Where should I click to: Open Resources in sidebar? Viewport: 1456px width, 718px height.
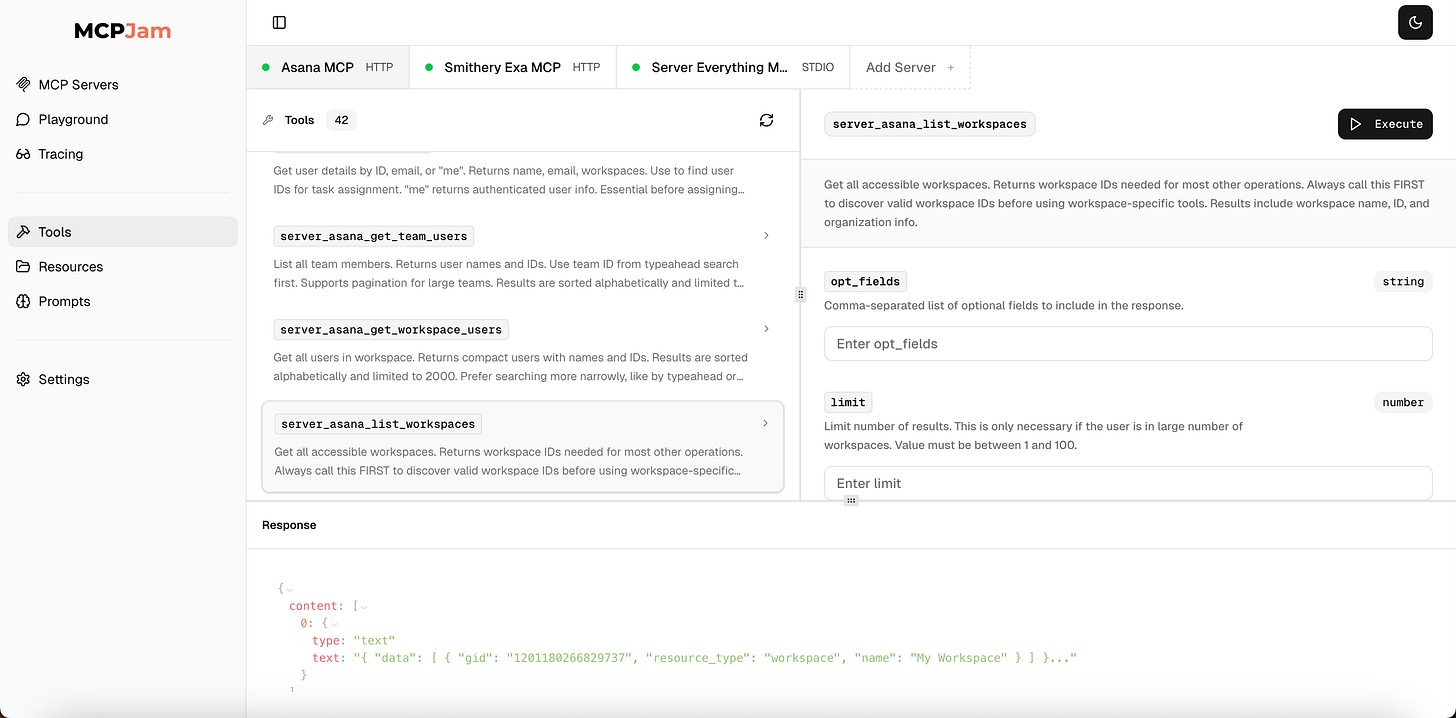[x=123, y=267]
